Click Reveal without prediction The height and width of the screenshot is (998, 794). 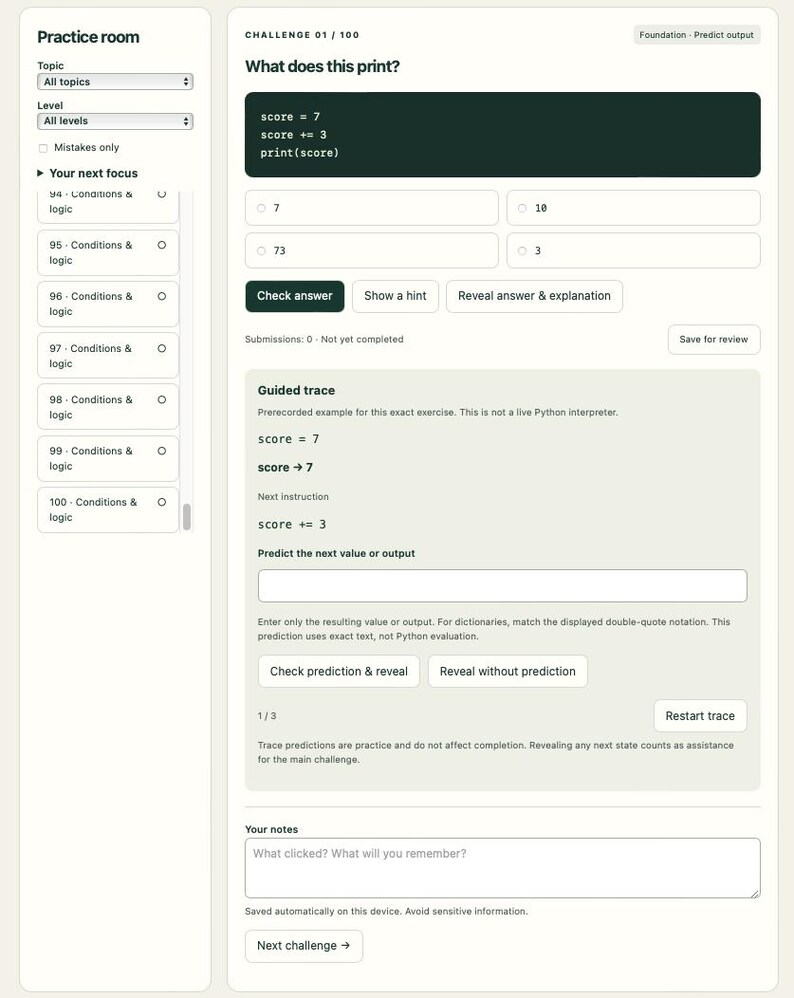507,671
